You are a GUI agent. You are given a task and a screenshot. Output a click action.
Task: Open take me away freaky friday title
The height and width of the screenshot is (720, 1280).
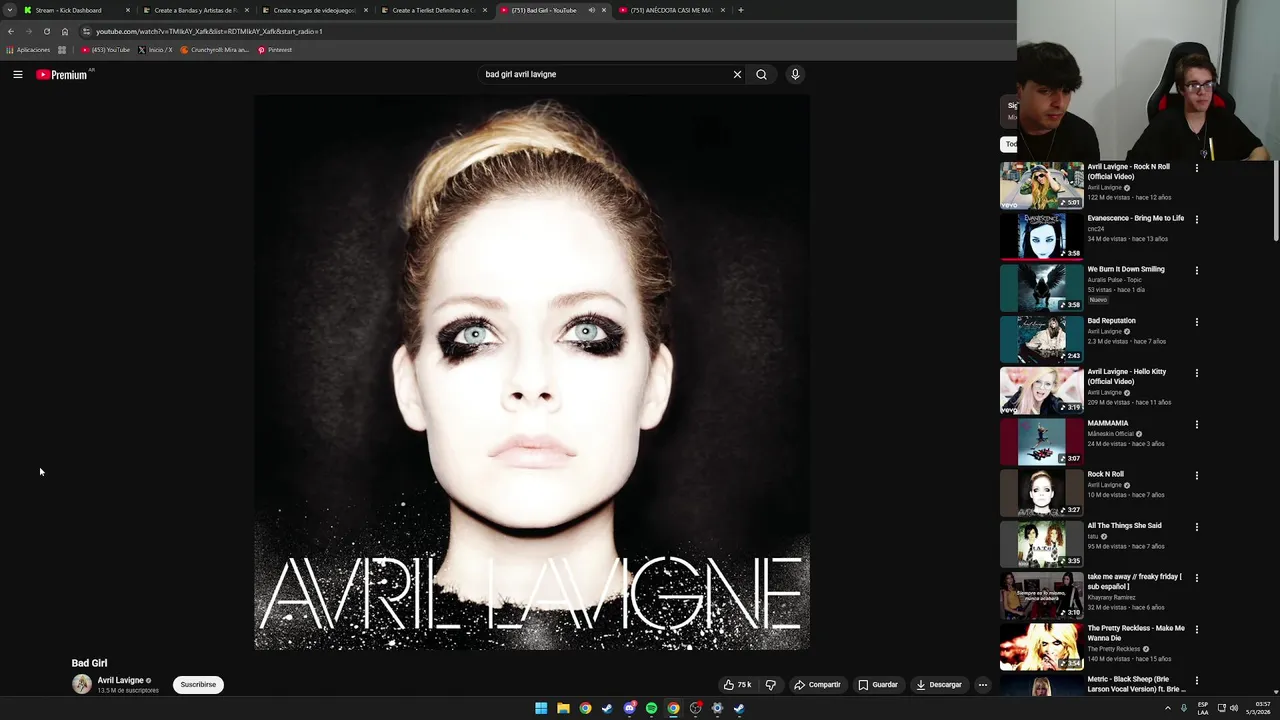(x=1134, y=581)
